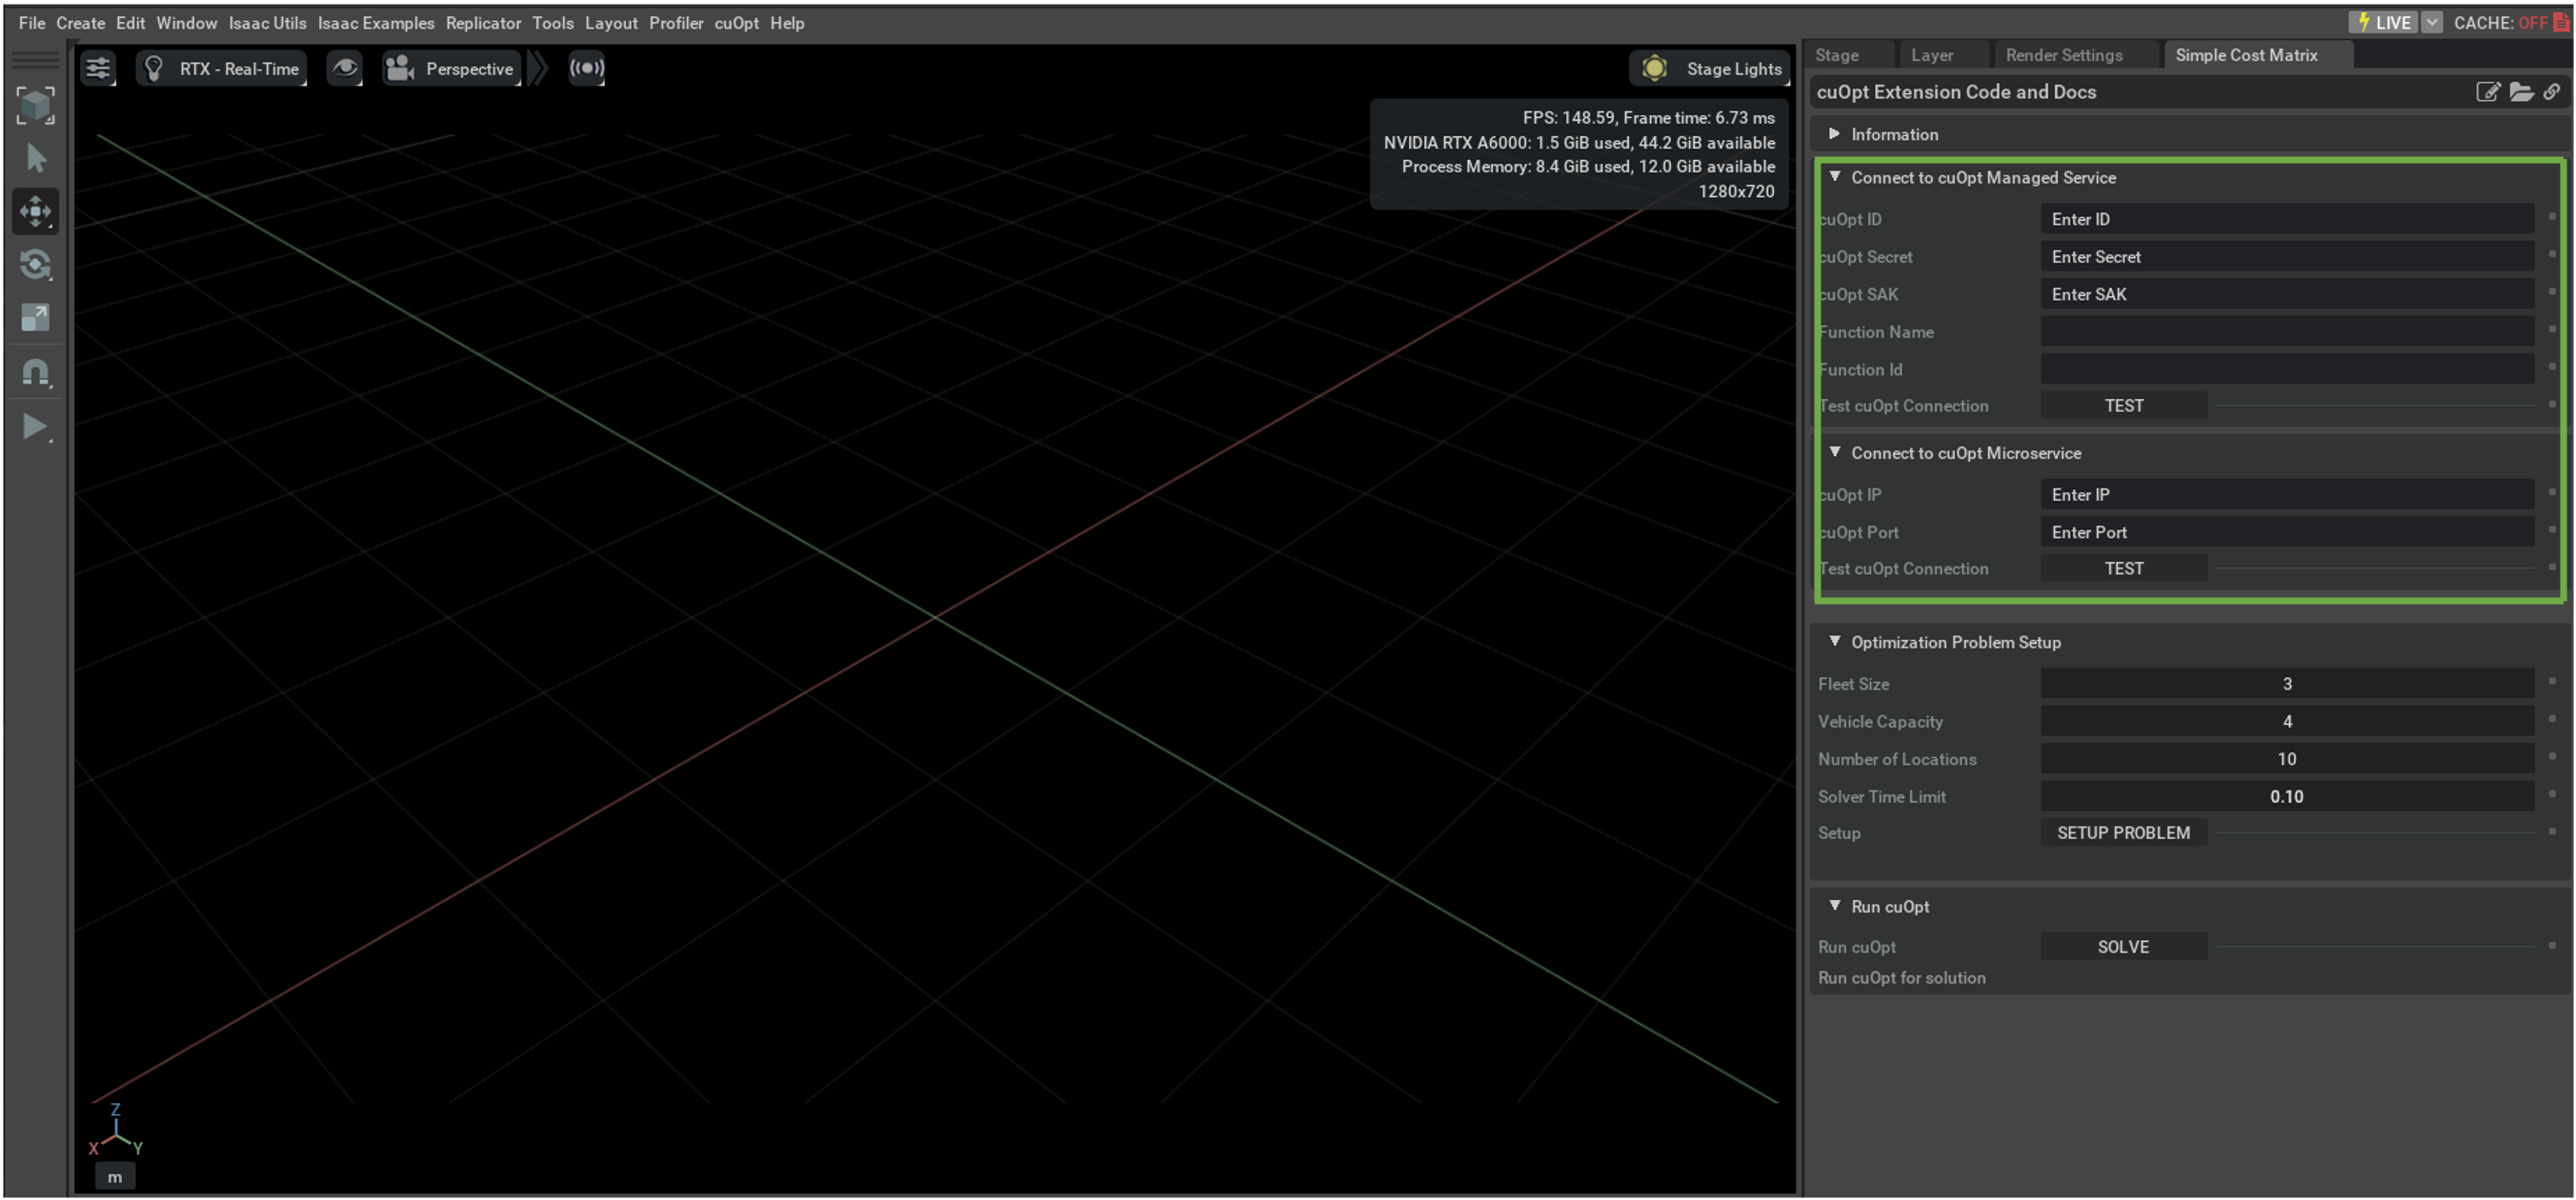Activate the Rotate tool
2576x1200 pixels.
pos(36,265)
